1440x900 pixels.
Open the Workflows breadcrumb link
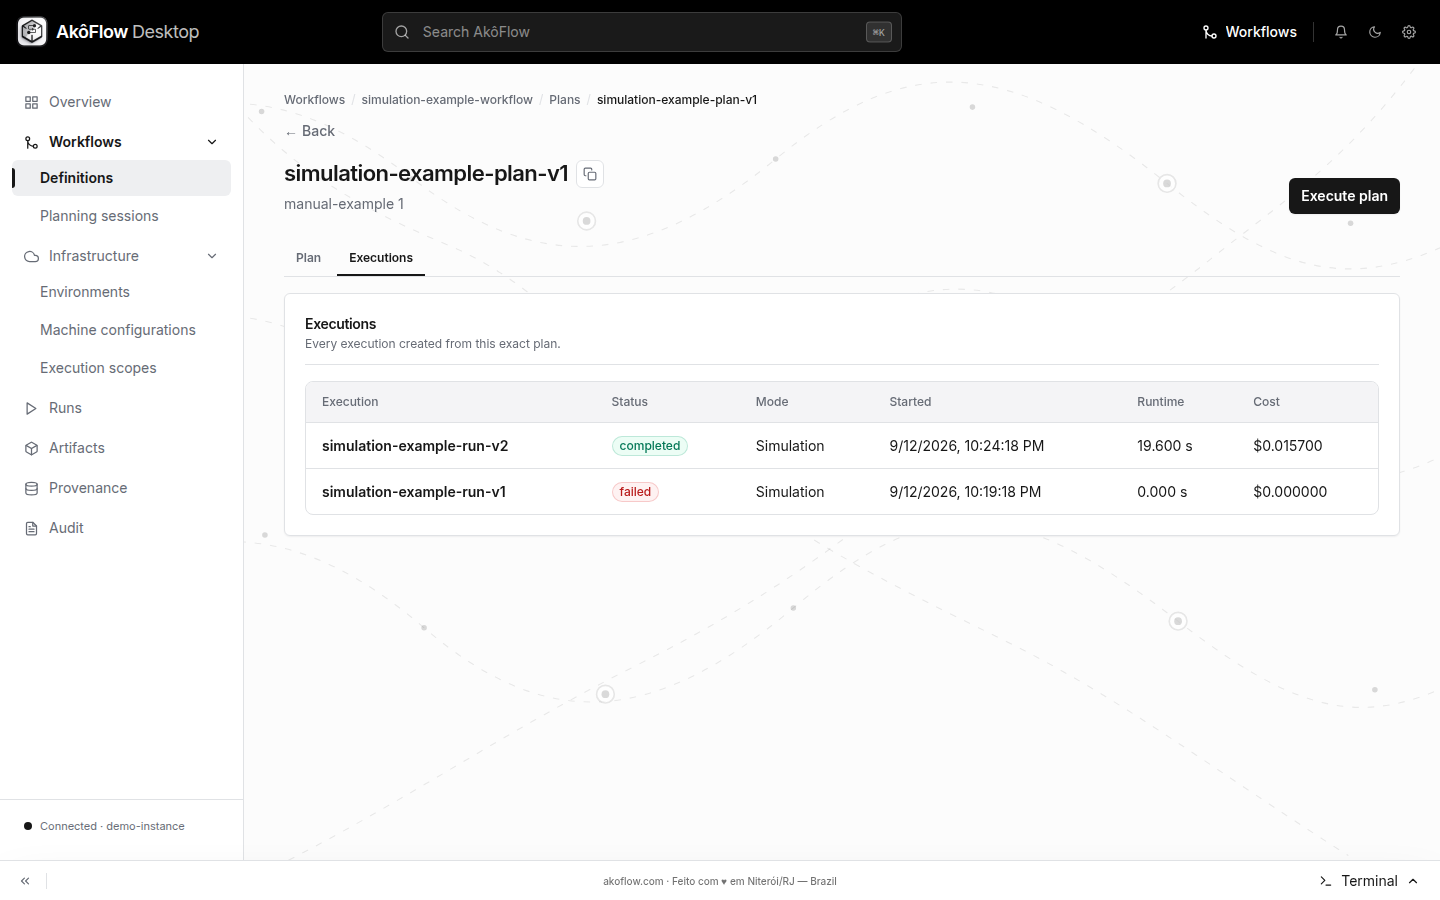[x=314, y=100]
